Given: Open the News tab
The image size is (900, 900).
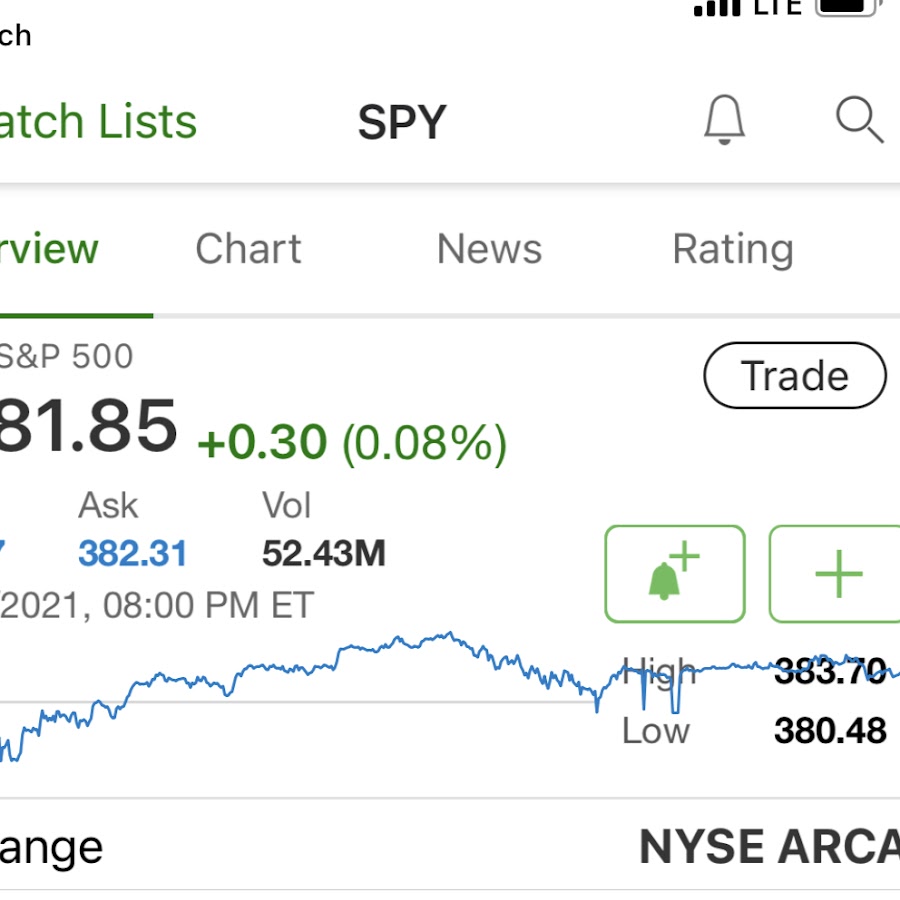Looking at the screenshot, I should [x=489, y=249].
